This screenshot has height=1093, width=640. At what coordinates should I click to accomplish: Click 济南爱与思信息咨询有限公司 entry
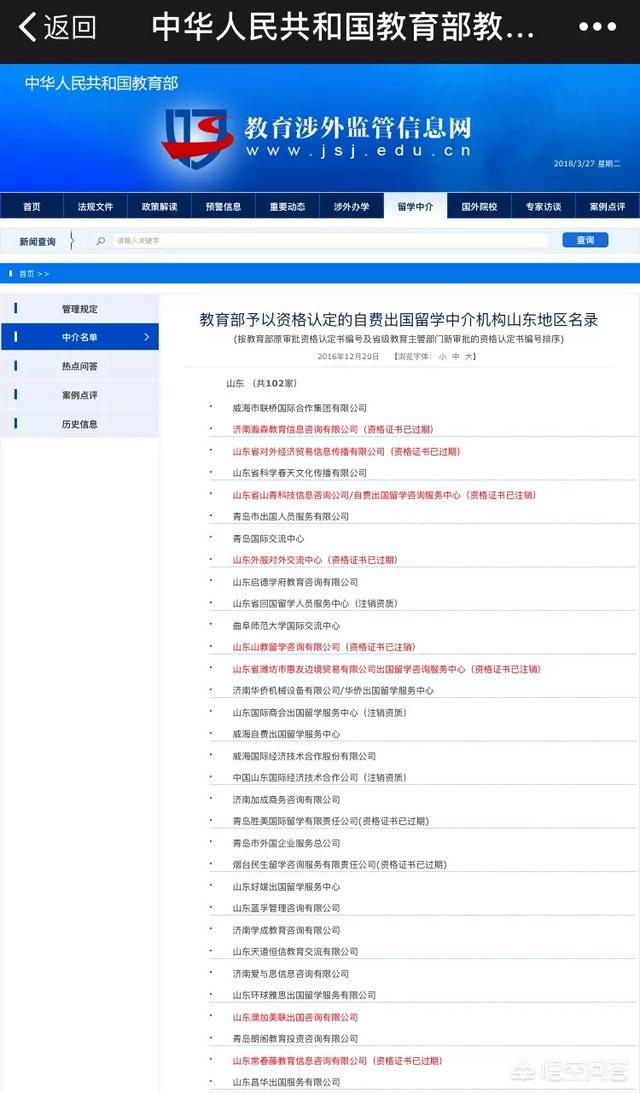pyautogui.click(x=291, y=974)
